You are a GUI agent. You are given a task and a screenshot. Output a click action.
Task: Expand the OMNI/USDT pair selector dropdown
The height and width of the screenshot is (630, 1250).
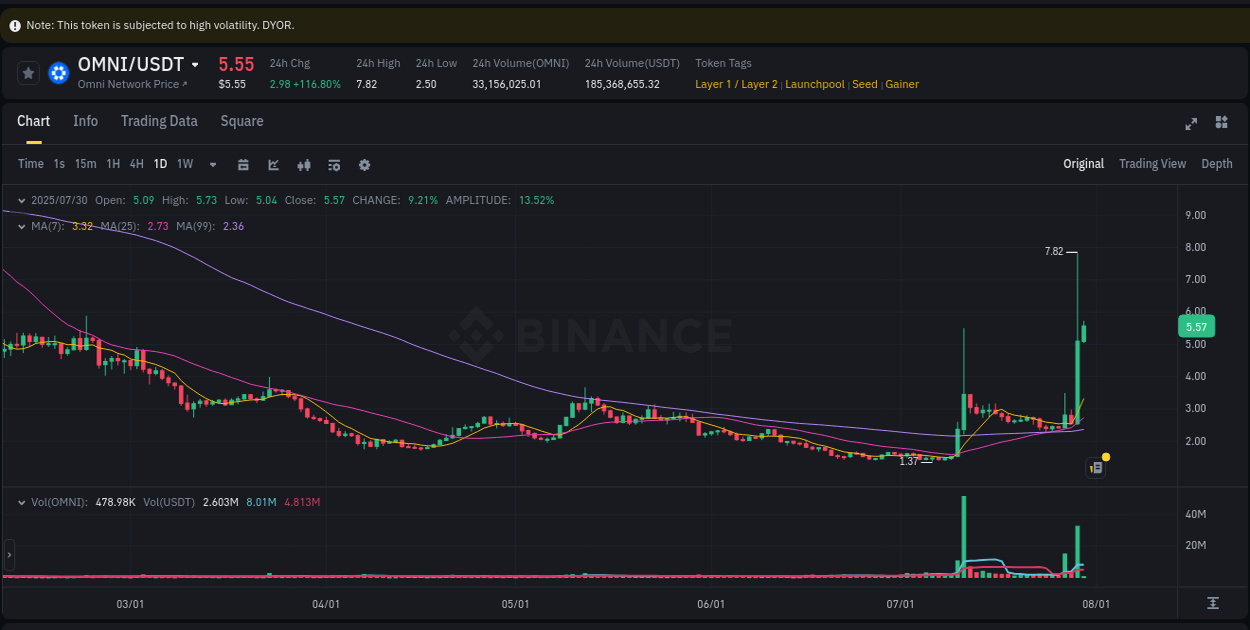(x=195, y=64)
